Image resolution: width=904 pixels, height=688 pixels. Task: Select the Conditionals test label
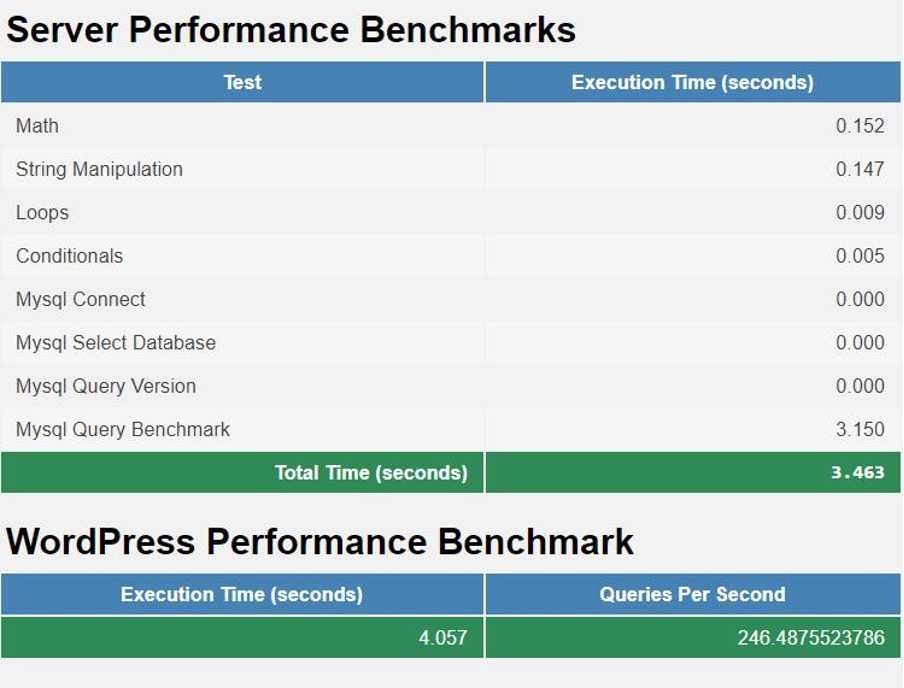tap(69, 256)
